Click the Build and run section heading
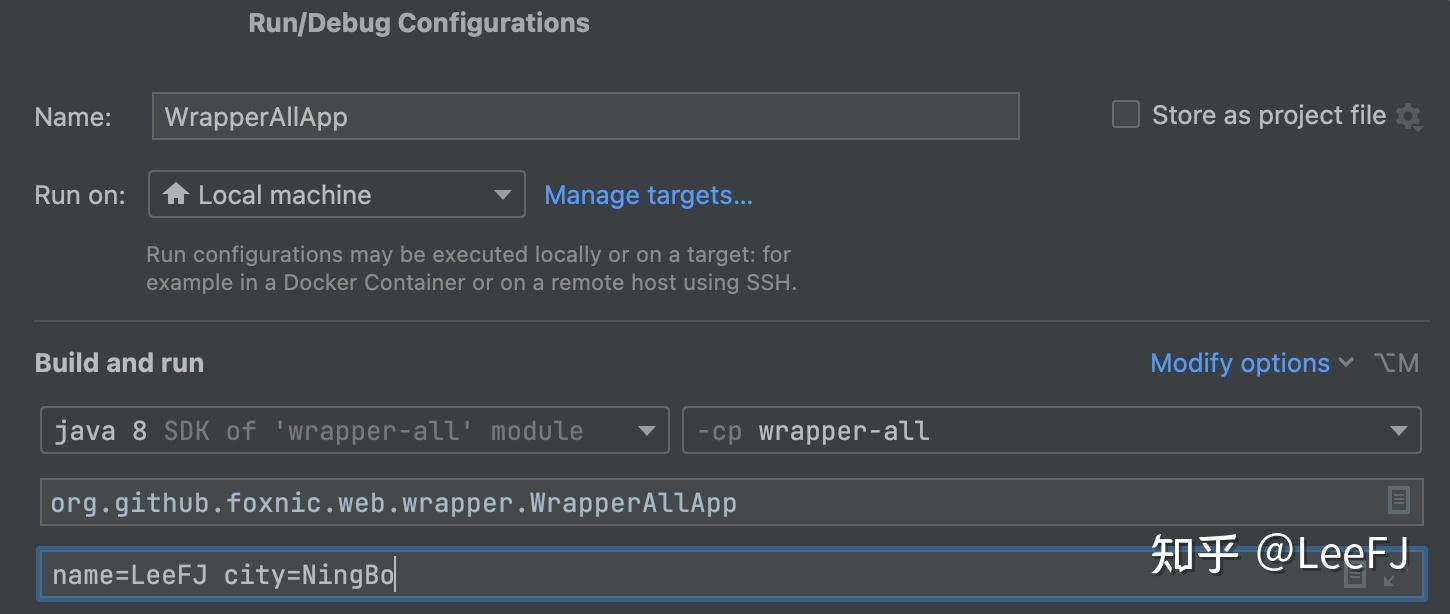The image size is (1450, 614). tap(119, 363)
